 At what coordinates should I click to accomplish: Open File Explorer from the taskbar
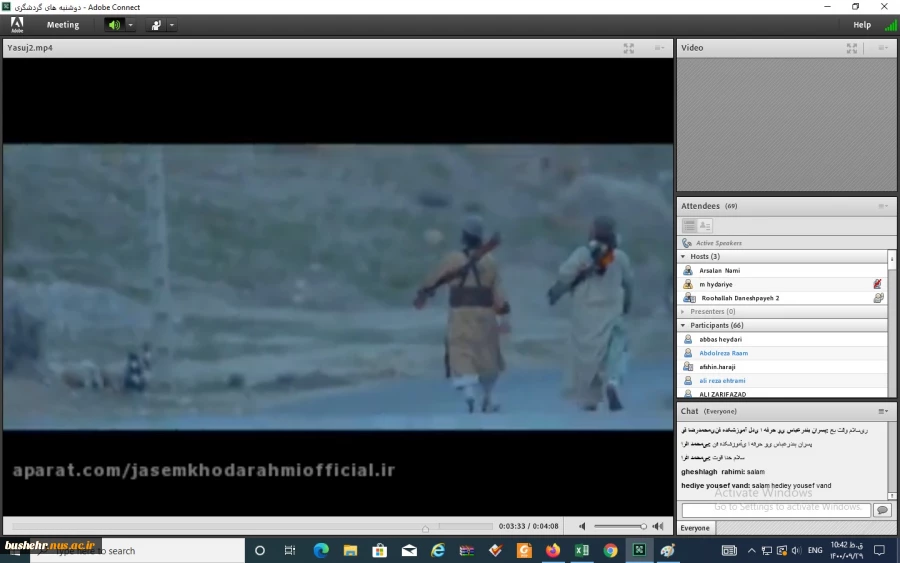350,551
